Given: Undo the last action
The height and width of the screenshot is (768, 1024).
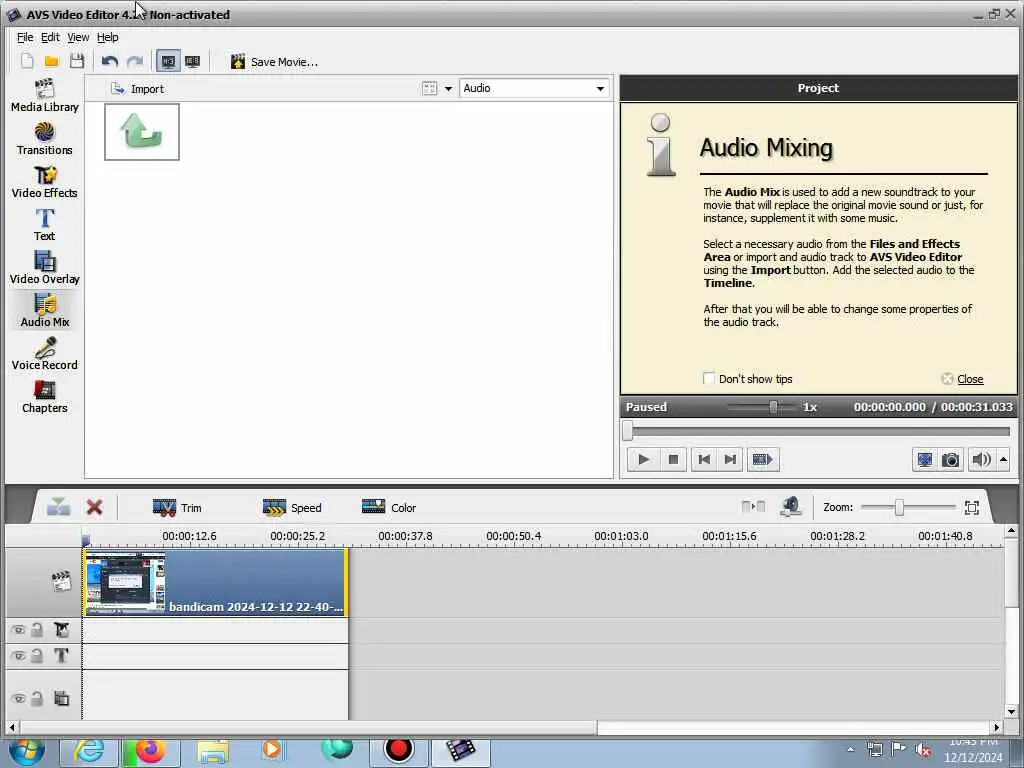Looking at the screenshot, I should click(x=109, y=61).
